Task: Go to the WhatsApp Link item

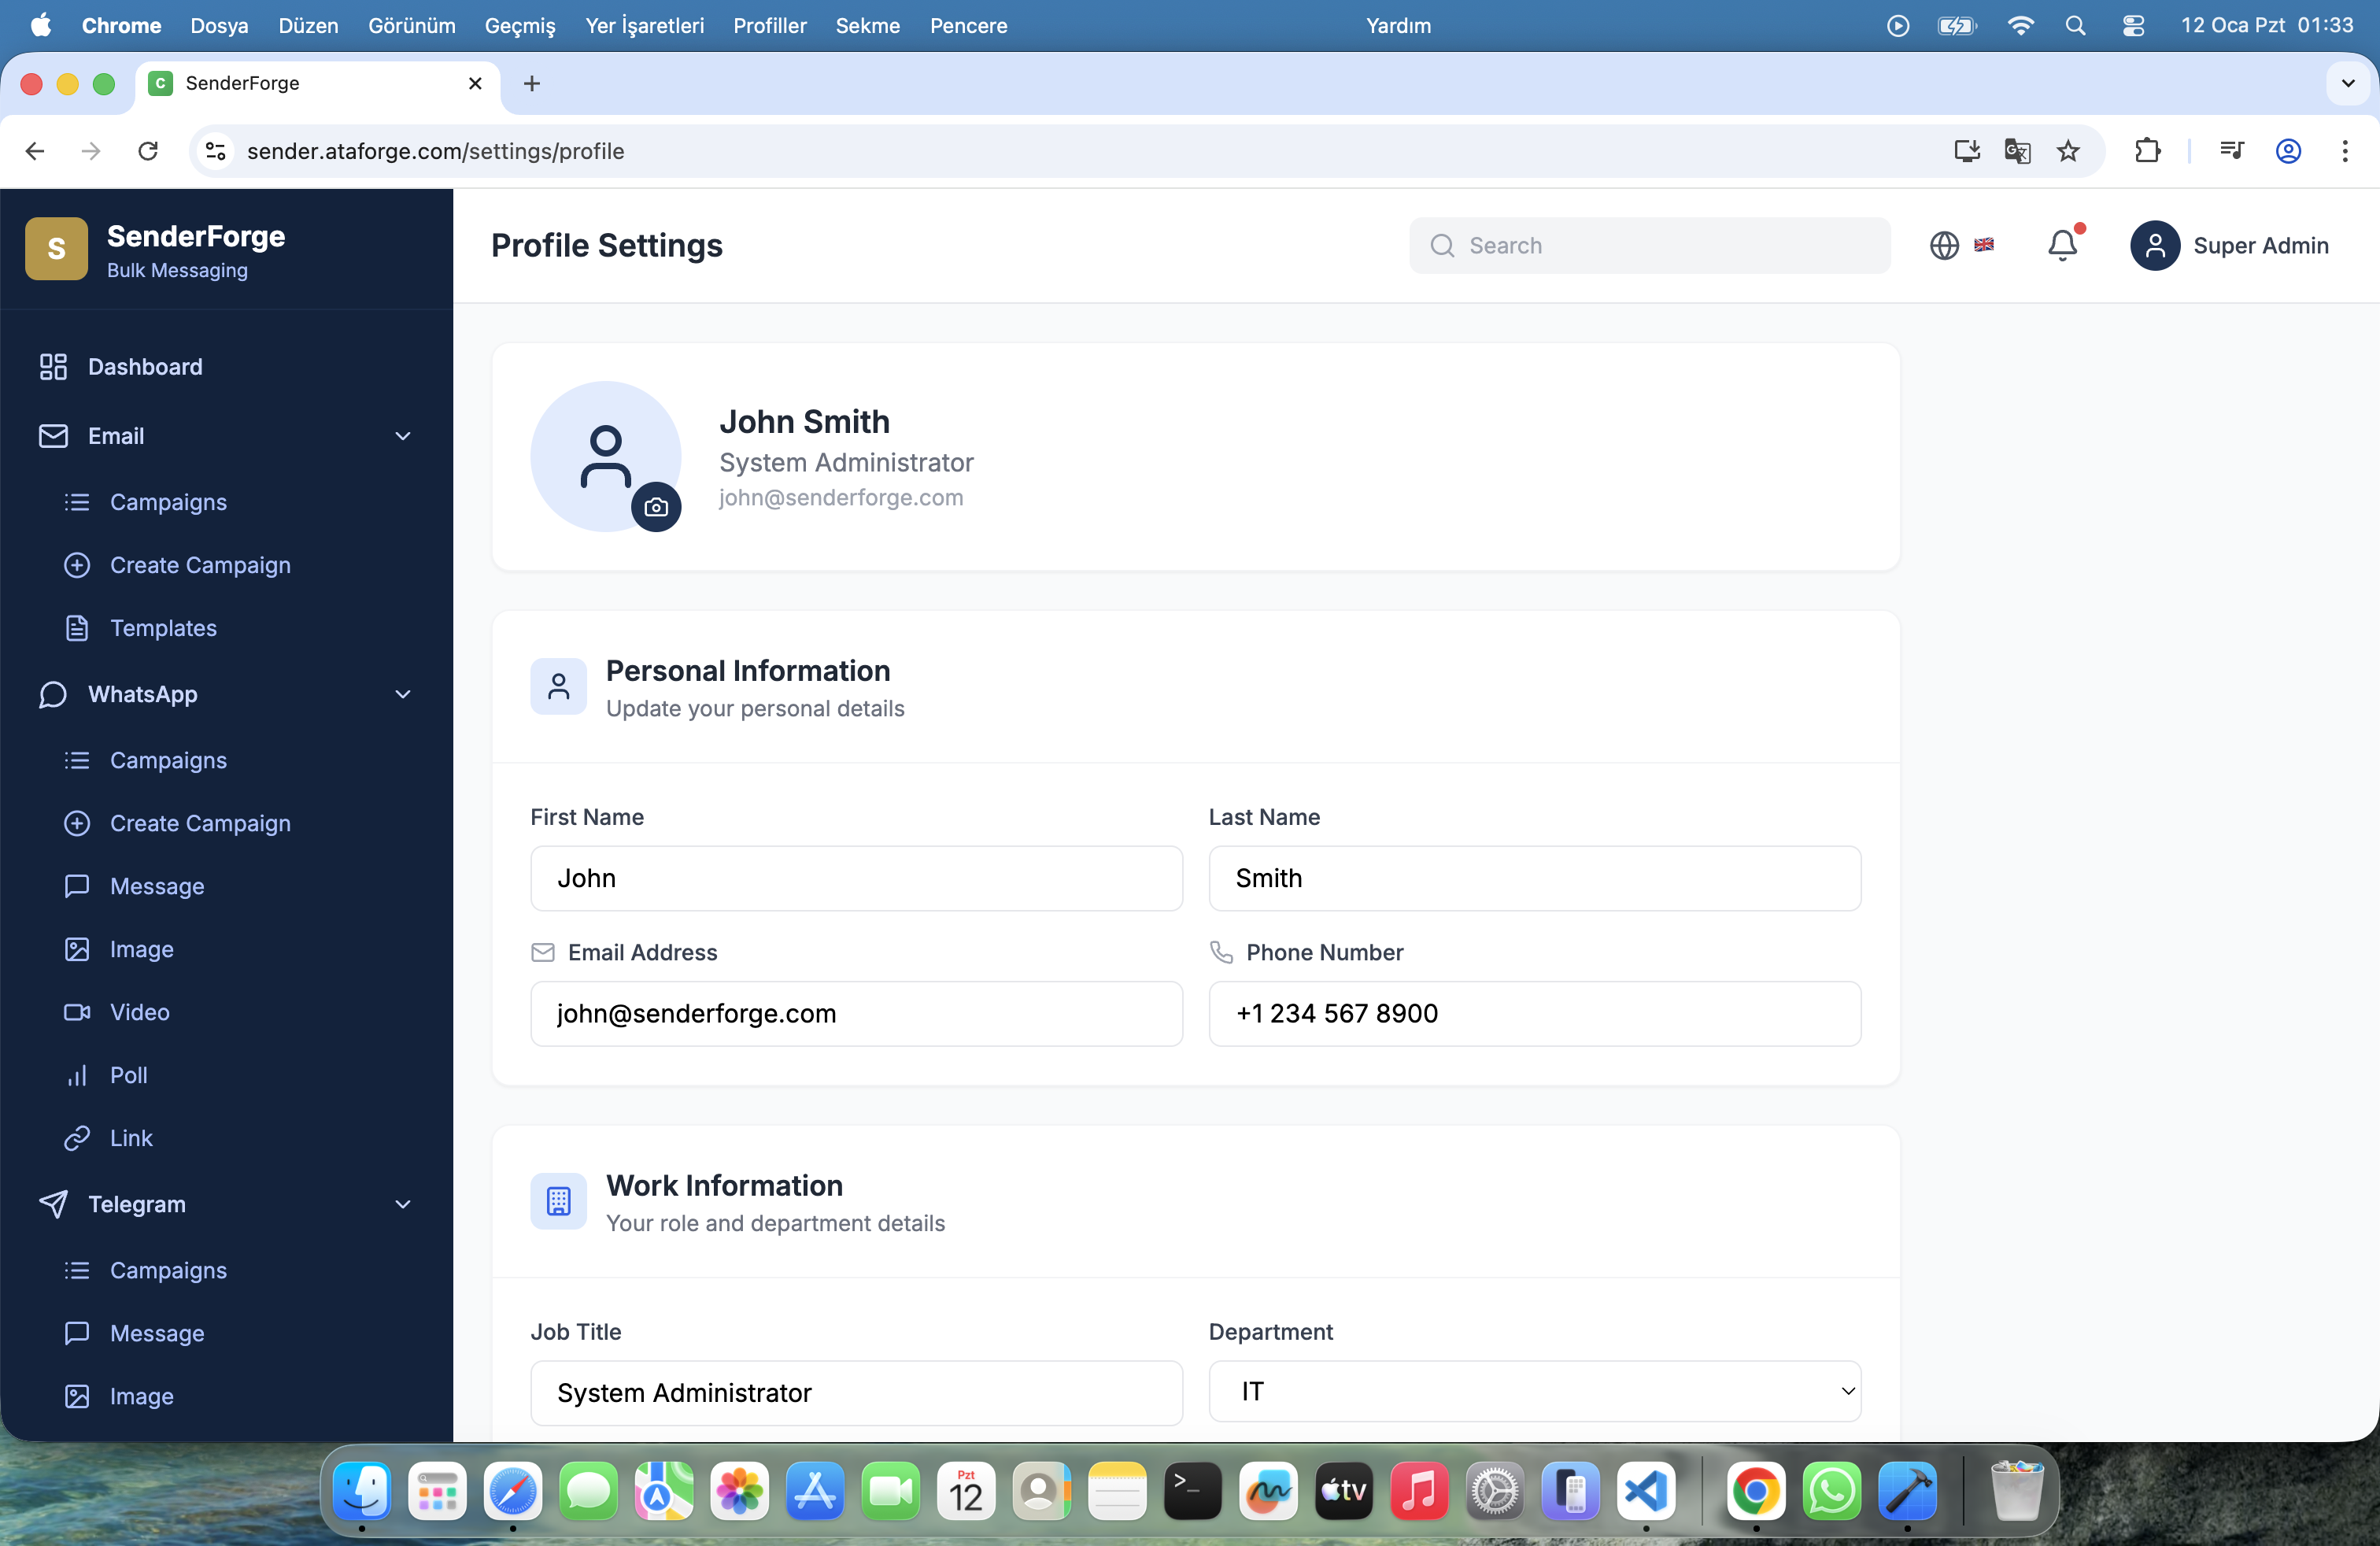Action: 131,1138
